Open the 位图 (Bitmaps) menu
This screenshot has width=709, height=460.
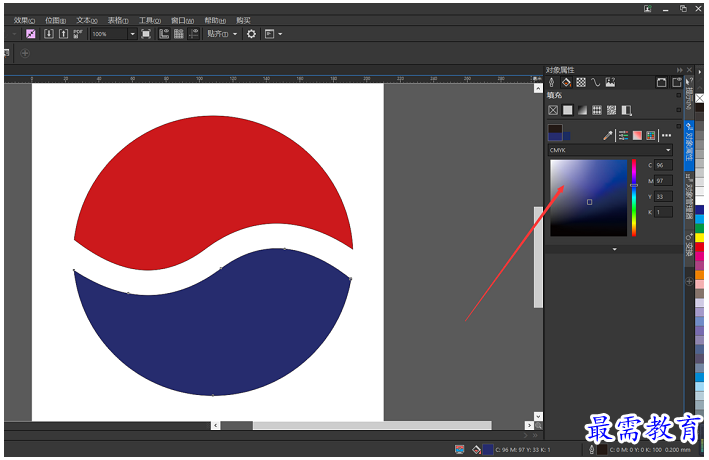55,20
